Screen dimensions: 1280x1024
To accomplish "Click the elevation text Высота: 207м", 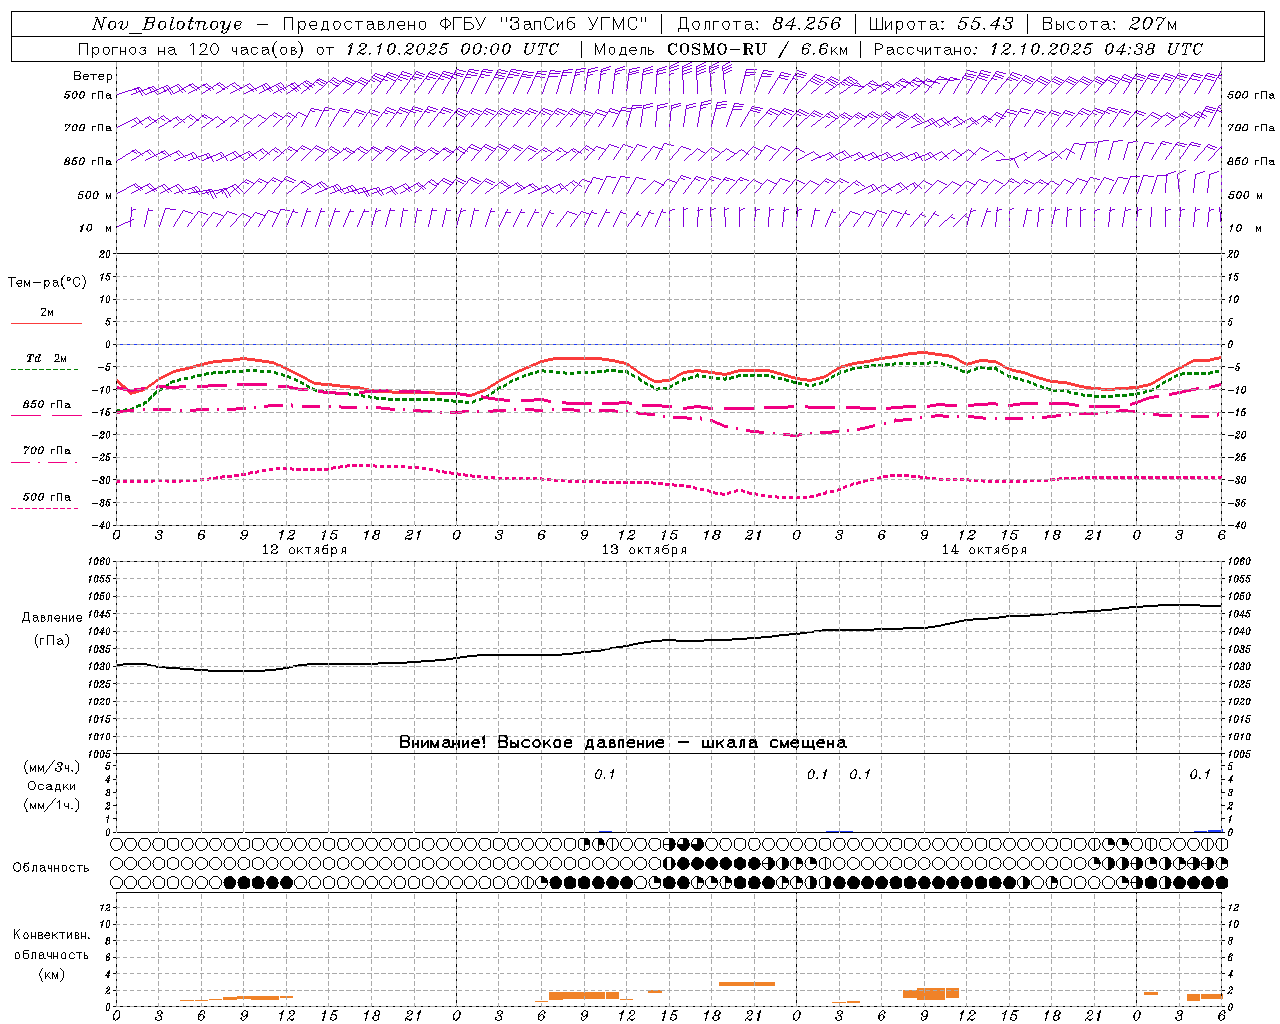I will click(x=1109, y=24).
